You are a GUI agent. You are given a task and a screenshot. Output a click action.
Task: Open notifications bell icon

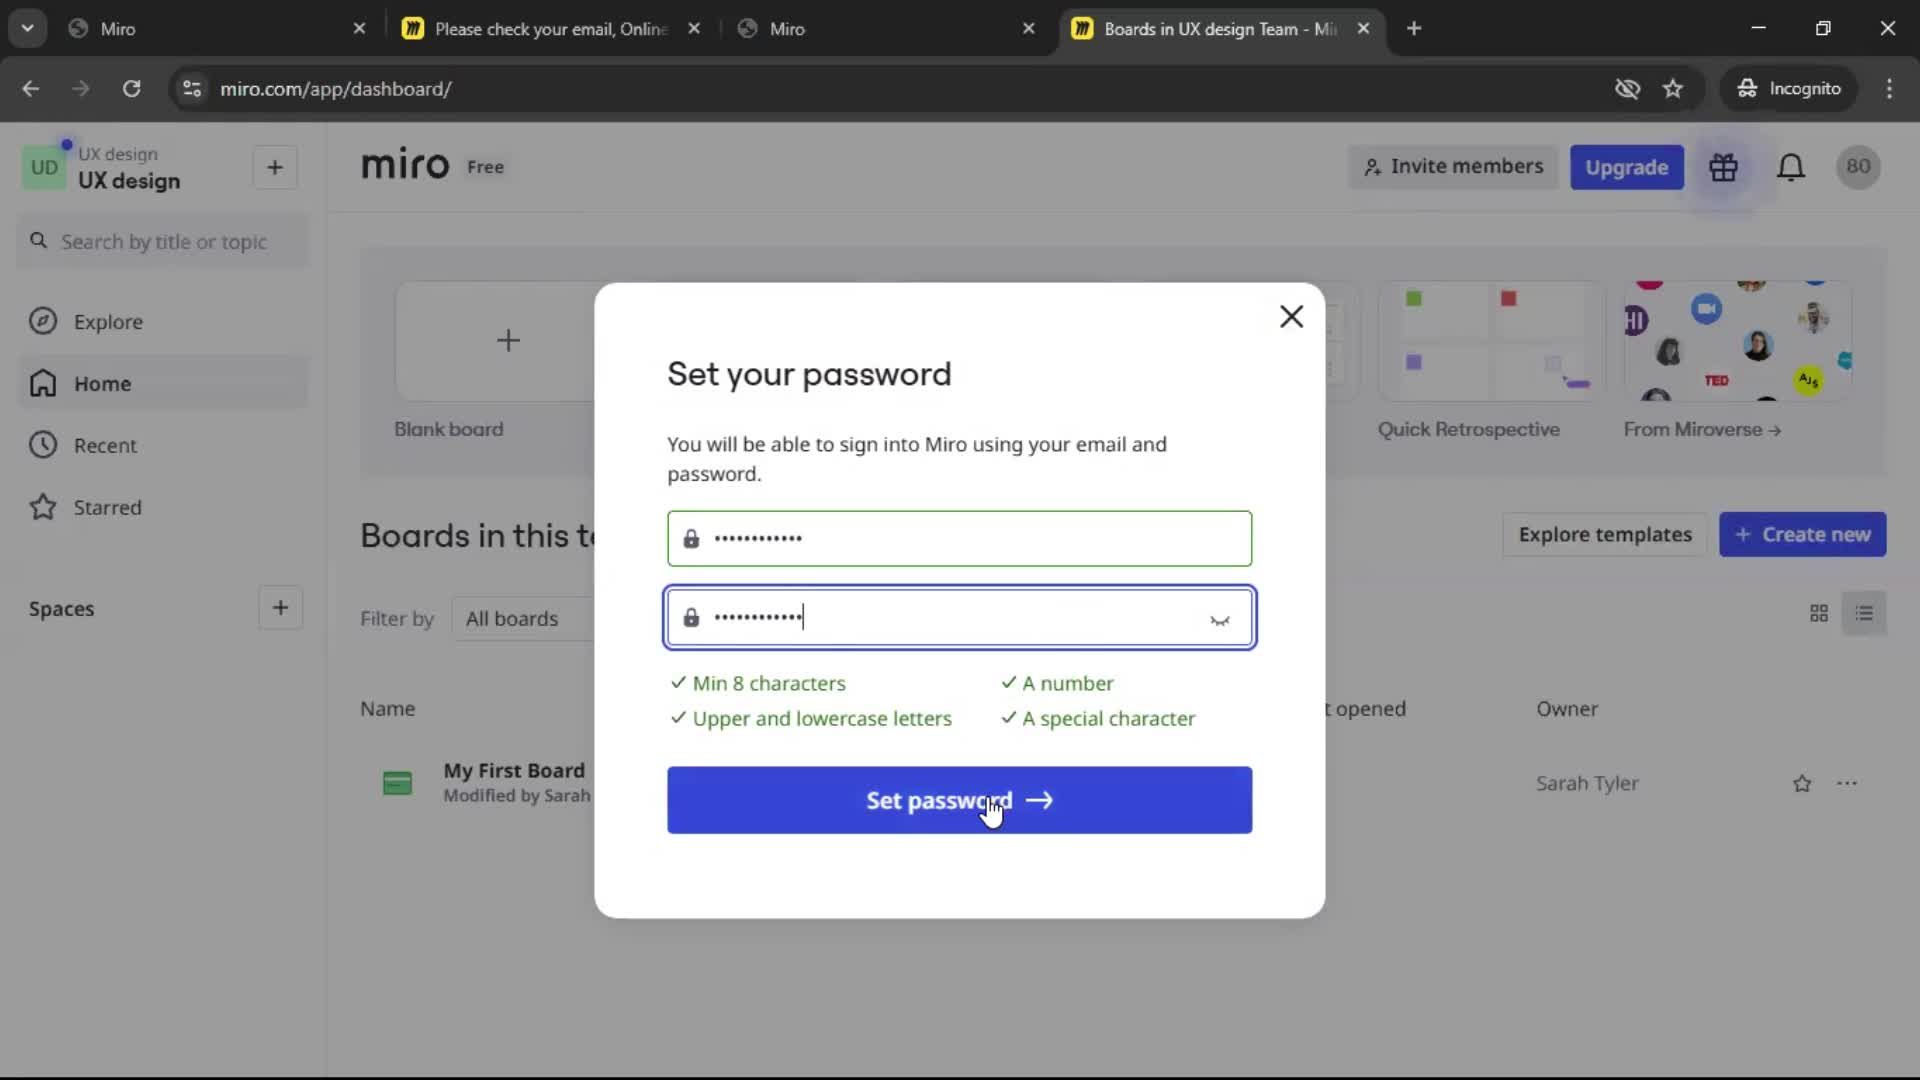click(1790, 167)
